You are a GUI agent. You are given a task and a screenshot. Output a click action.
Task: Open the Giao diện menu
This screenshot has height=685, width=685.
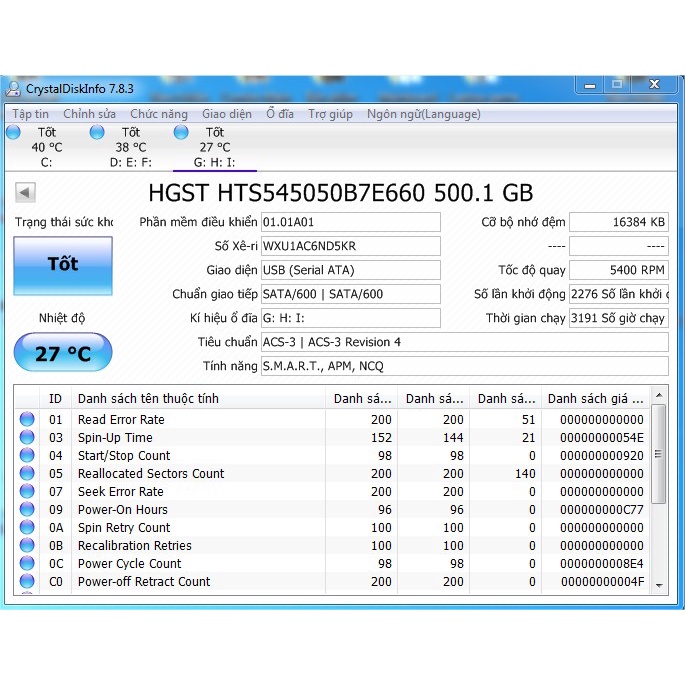[227, 114]
